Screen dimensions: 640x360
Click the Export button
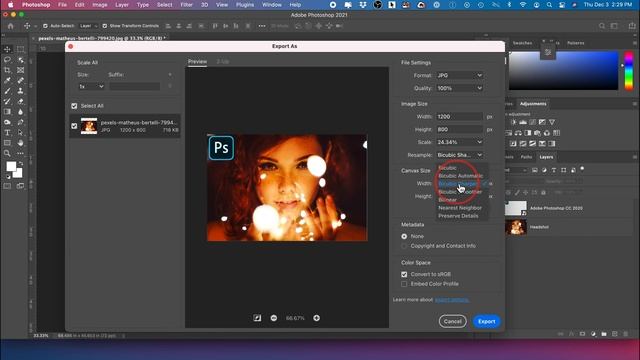[x=487, y=322]
